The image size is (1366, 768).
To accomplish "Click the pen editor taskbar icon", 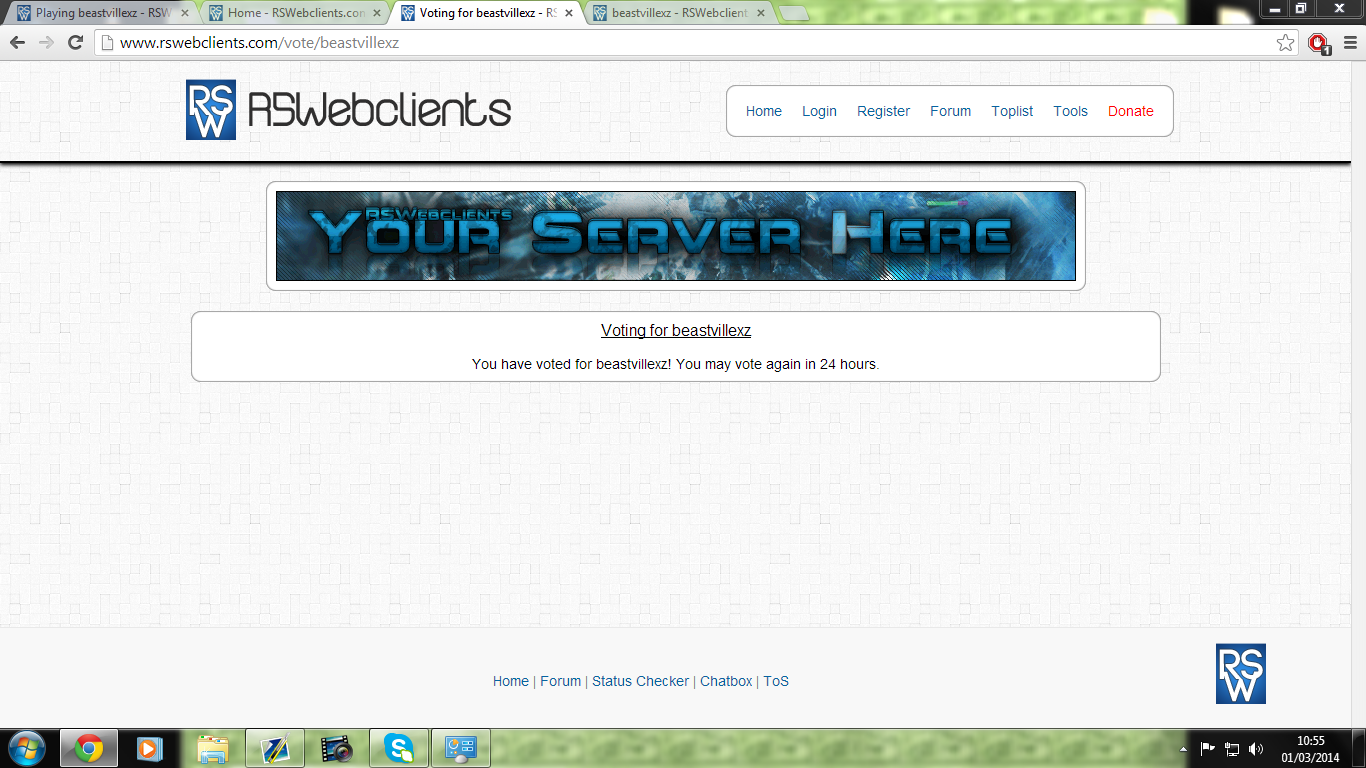I will [274, 748].
